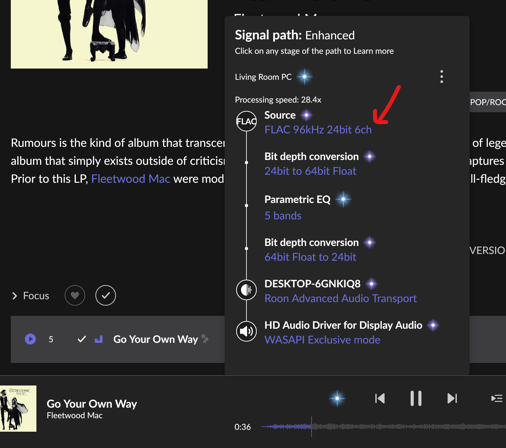Open the play queue icon
This screenshot has width=506, height=448.
coord(496,398)
